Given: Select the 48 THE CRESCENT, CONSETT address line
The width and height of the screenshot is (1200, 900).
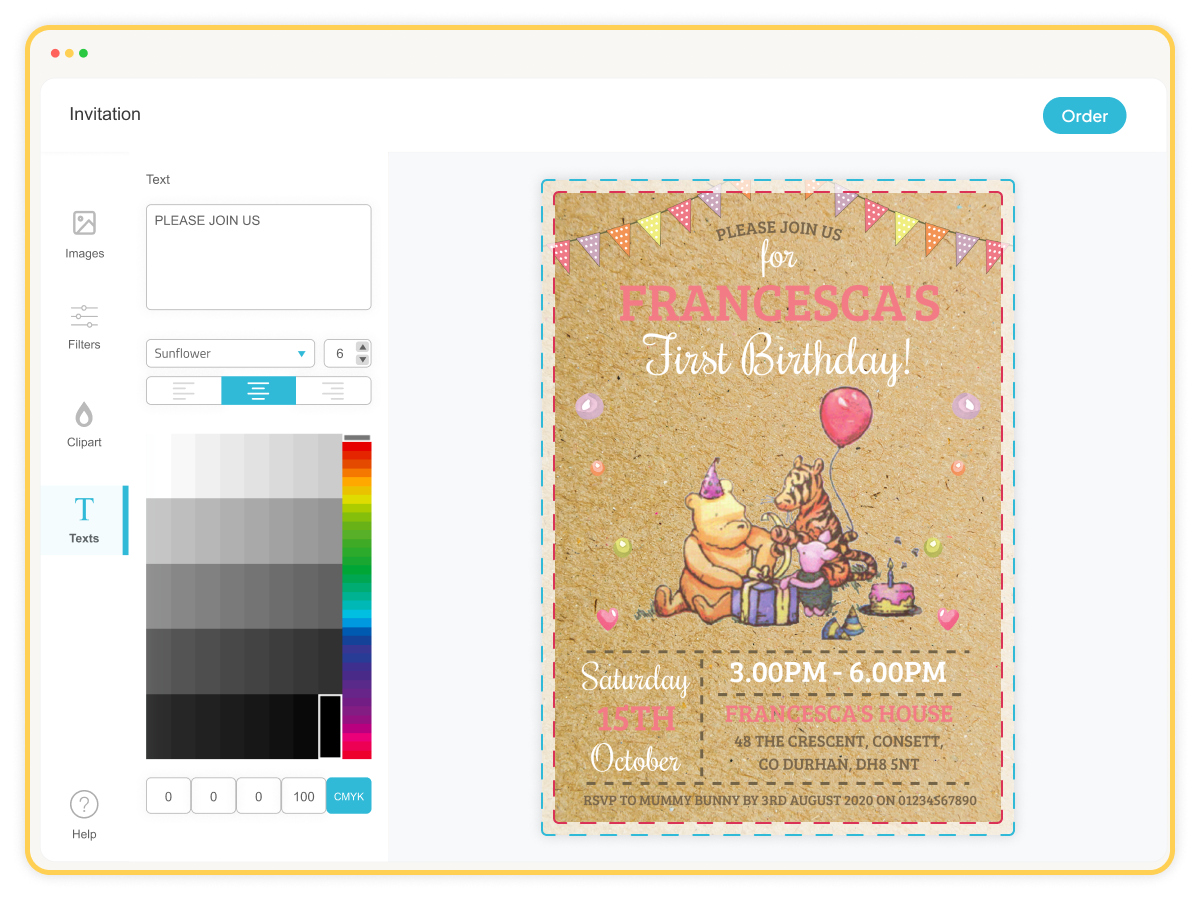Looking at the screenshot, I should (x=838, y=742).
